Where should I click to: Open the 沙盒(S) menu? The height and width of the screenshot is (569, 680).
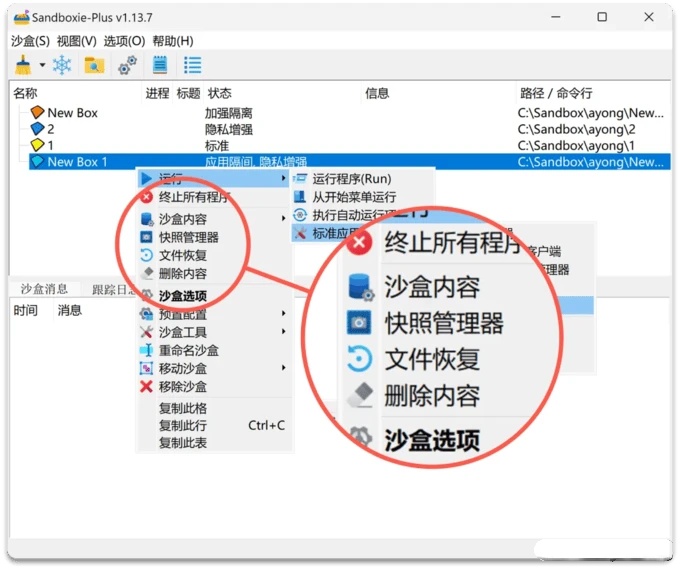[x=30, y=41]
